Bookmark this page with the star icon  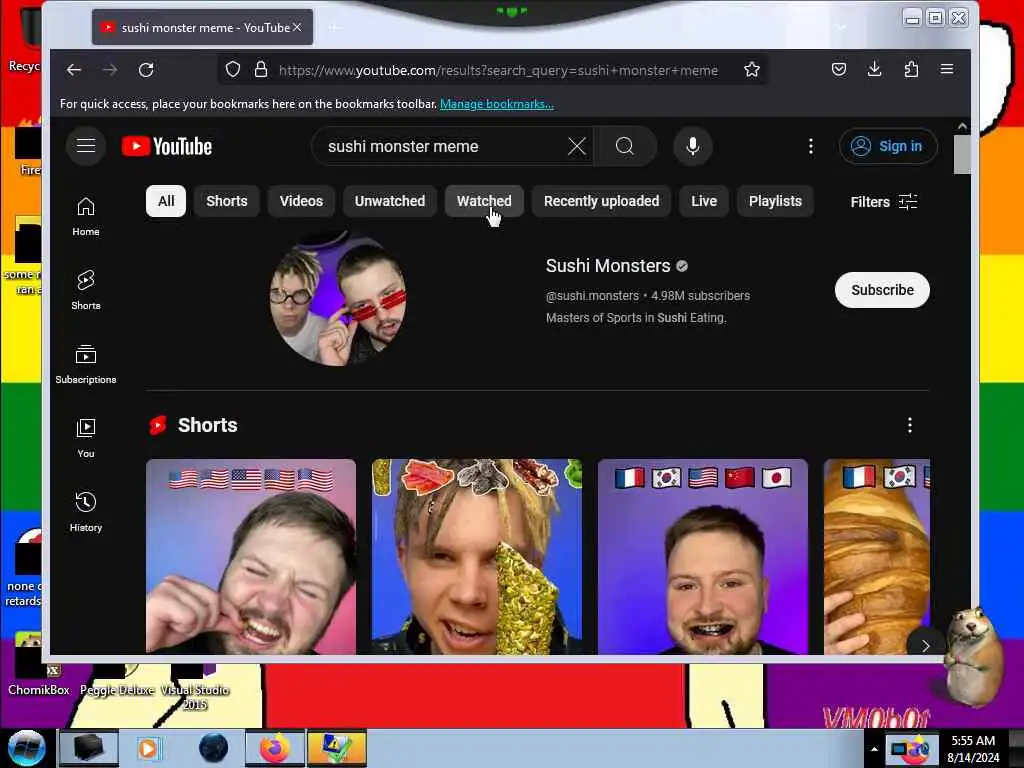tap(752, 69)
